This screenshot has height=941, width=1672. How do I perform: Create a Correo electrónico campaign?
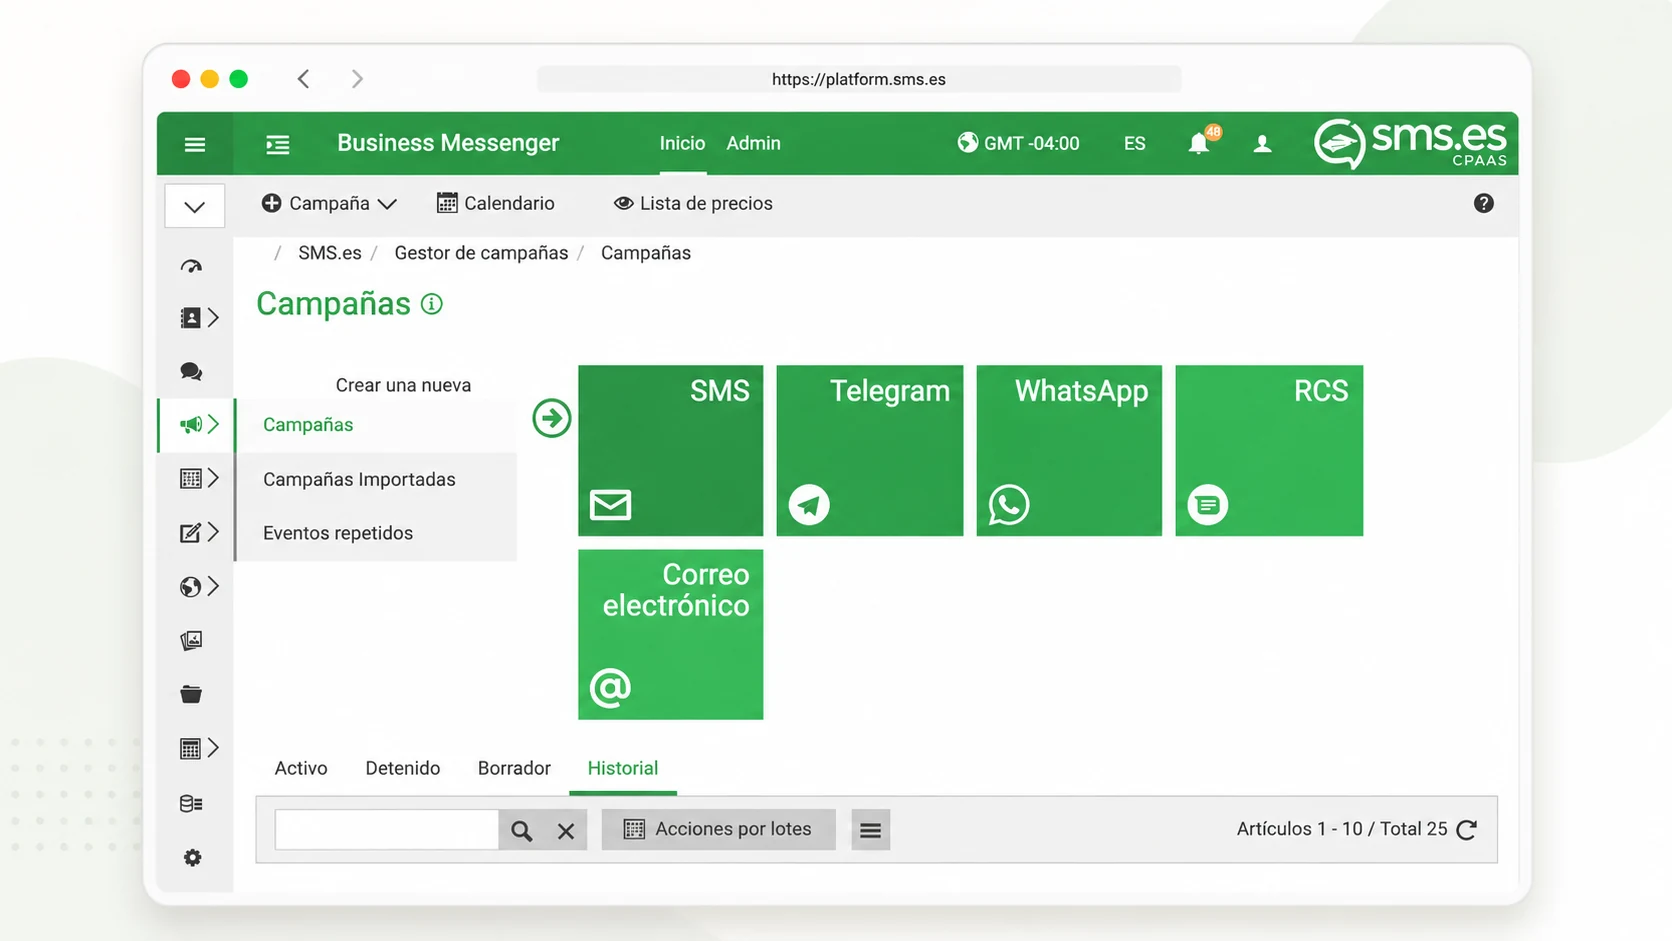coord(670,634)
